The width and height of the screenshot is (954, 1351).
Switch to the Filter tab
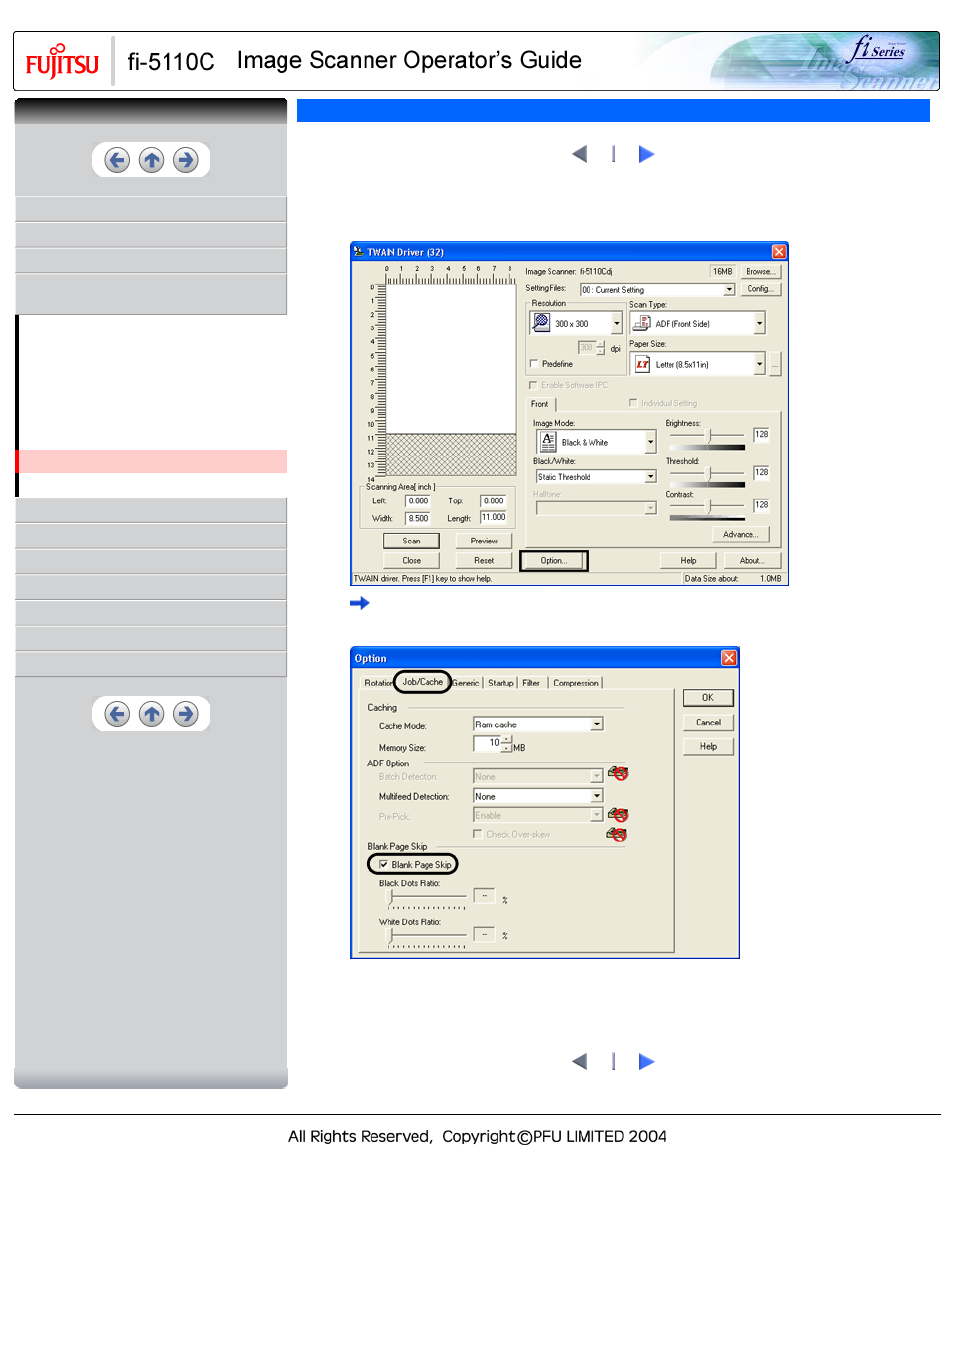(x=531, y=683)
